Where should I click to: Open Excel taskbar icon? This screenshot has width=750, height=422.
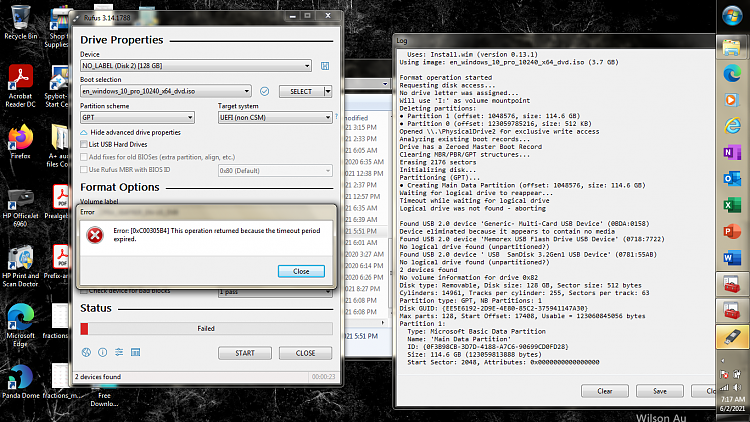[732, 205]
